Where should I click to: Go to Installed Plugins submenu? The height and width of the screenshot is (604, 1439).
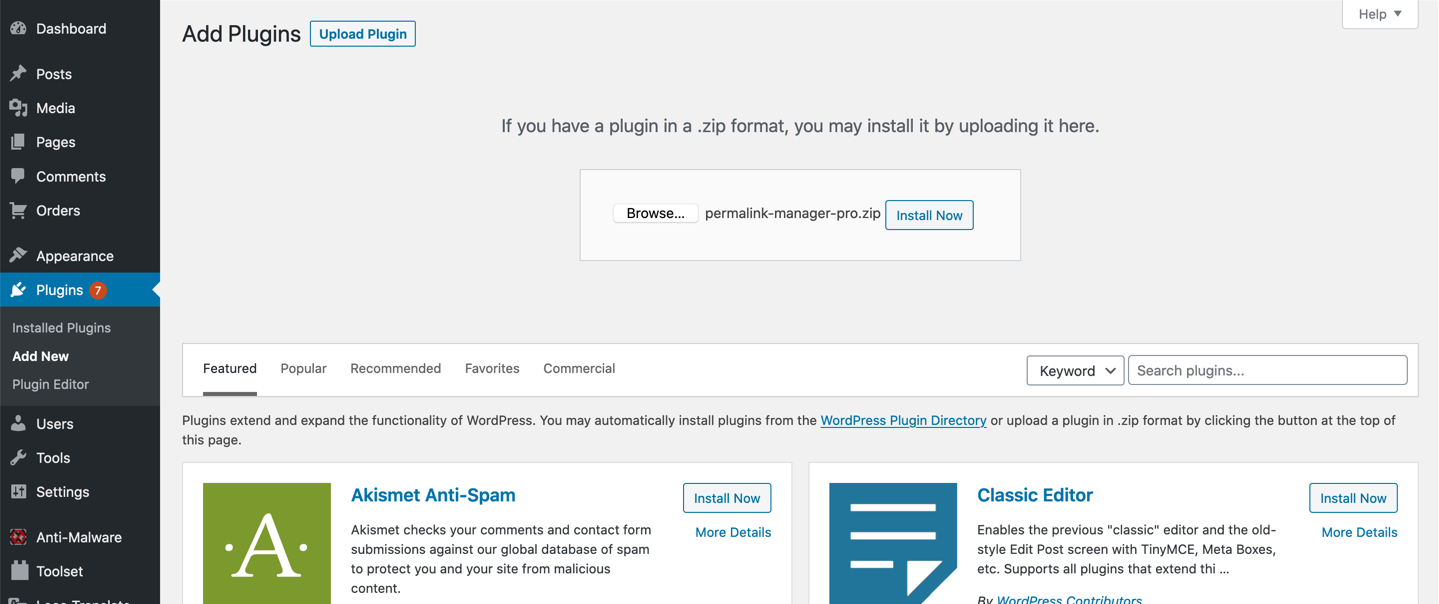click(61, 327)
